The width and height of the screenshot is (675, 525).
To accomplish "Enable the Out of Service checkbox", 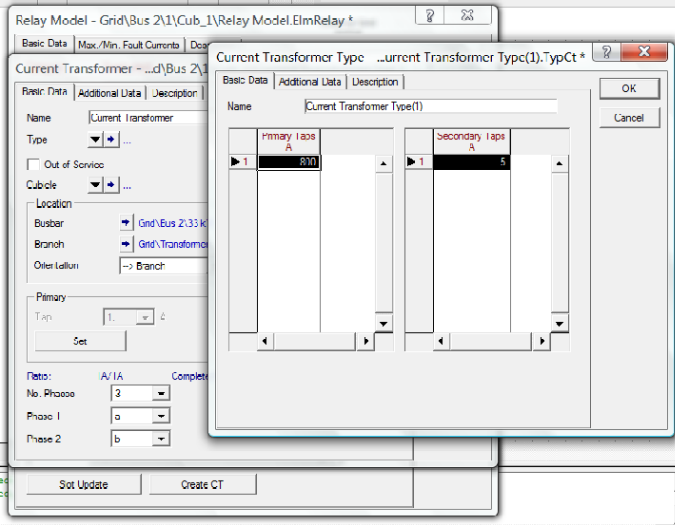I will coord(33,164).
